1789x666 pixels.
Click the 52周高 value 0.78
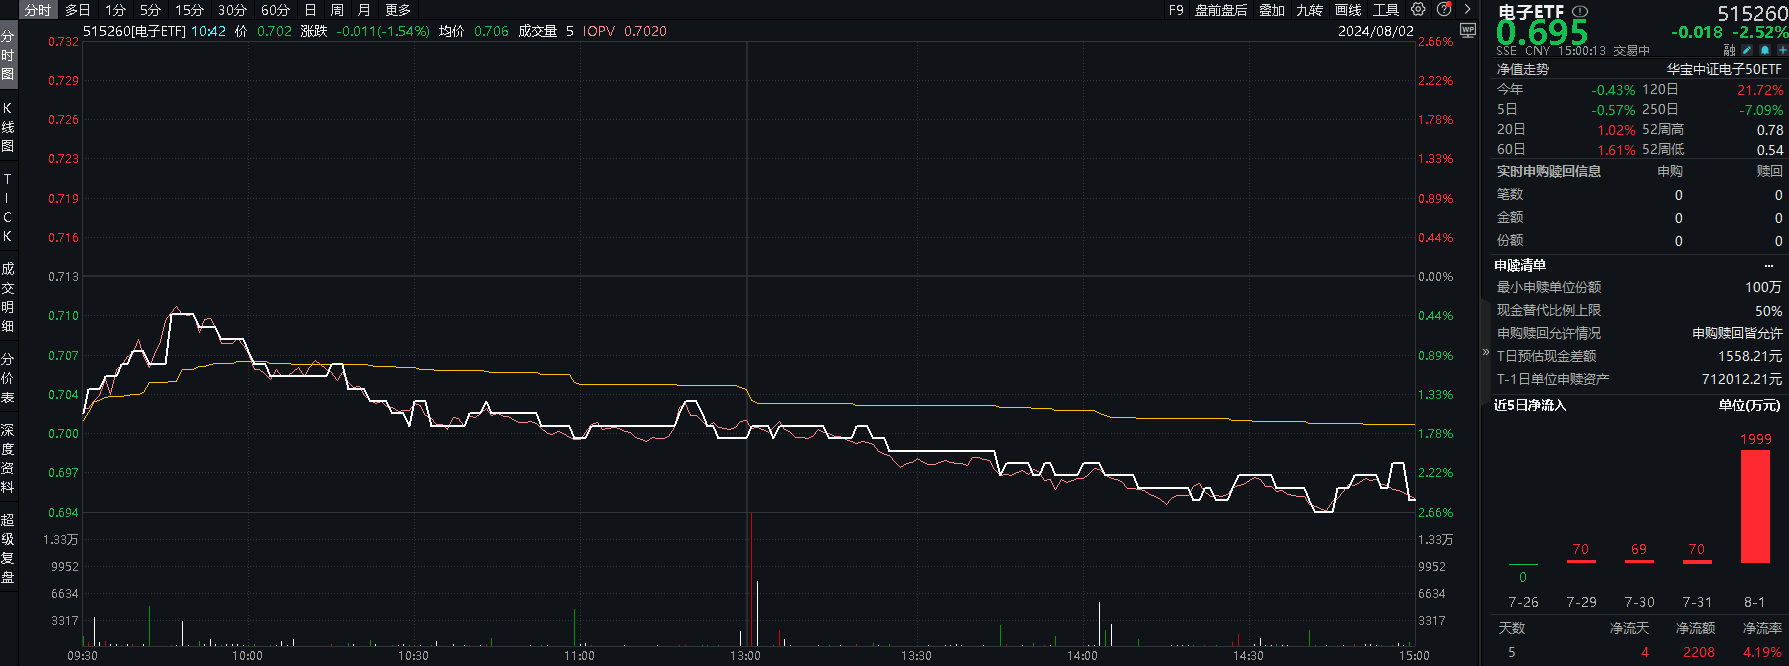tap(1770, 130)
